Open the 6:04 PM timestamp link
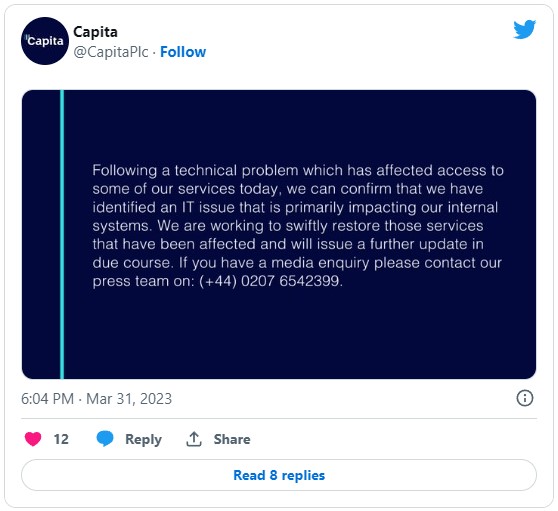This screenshot has width=558, height=511. 47,399
